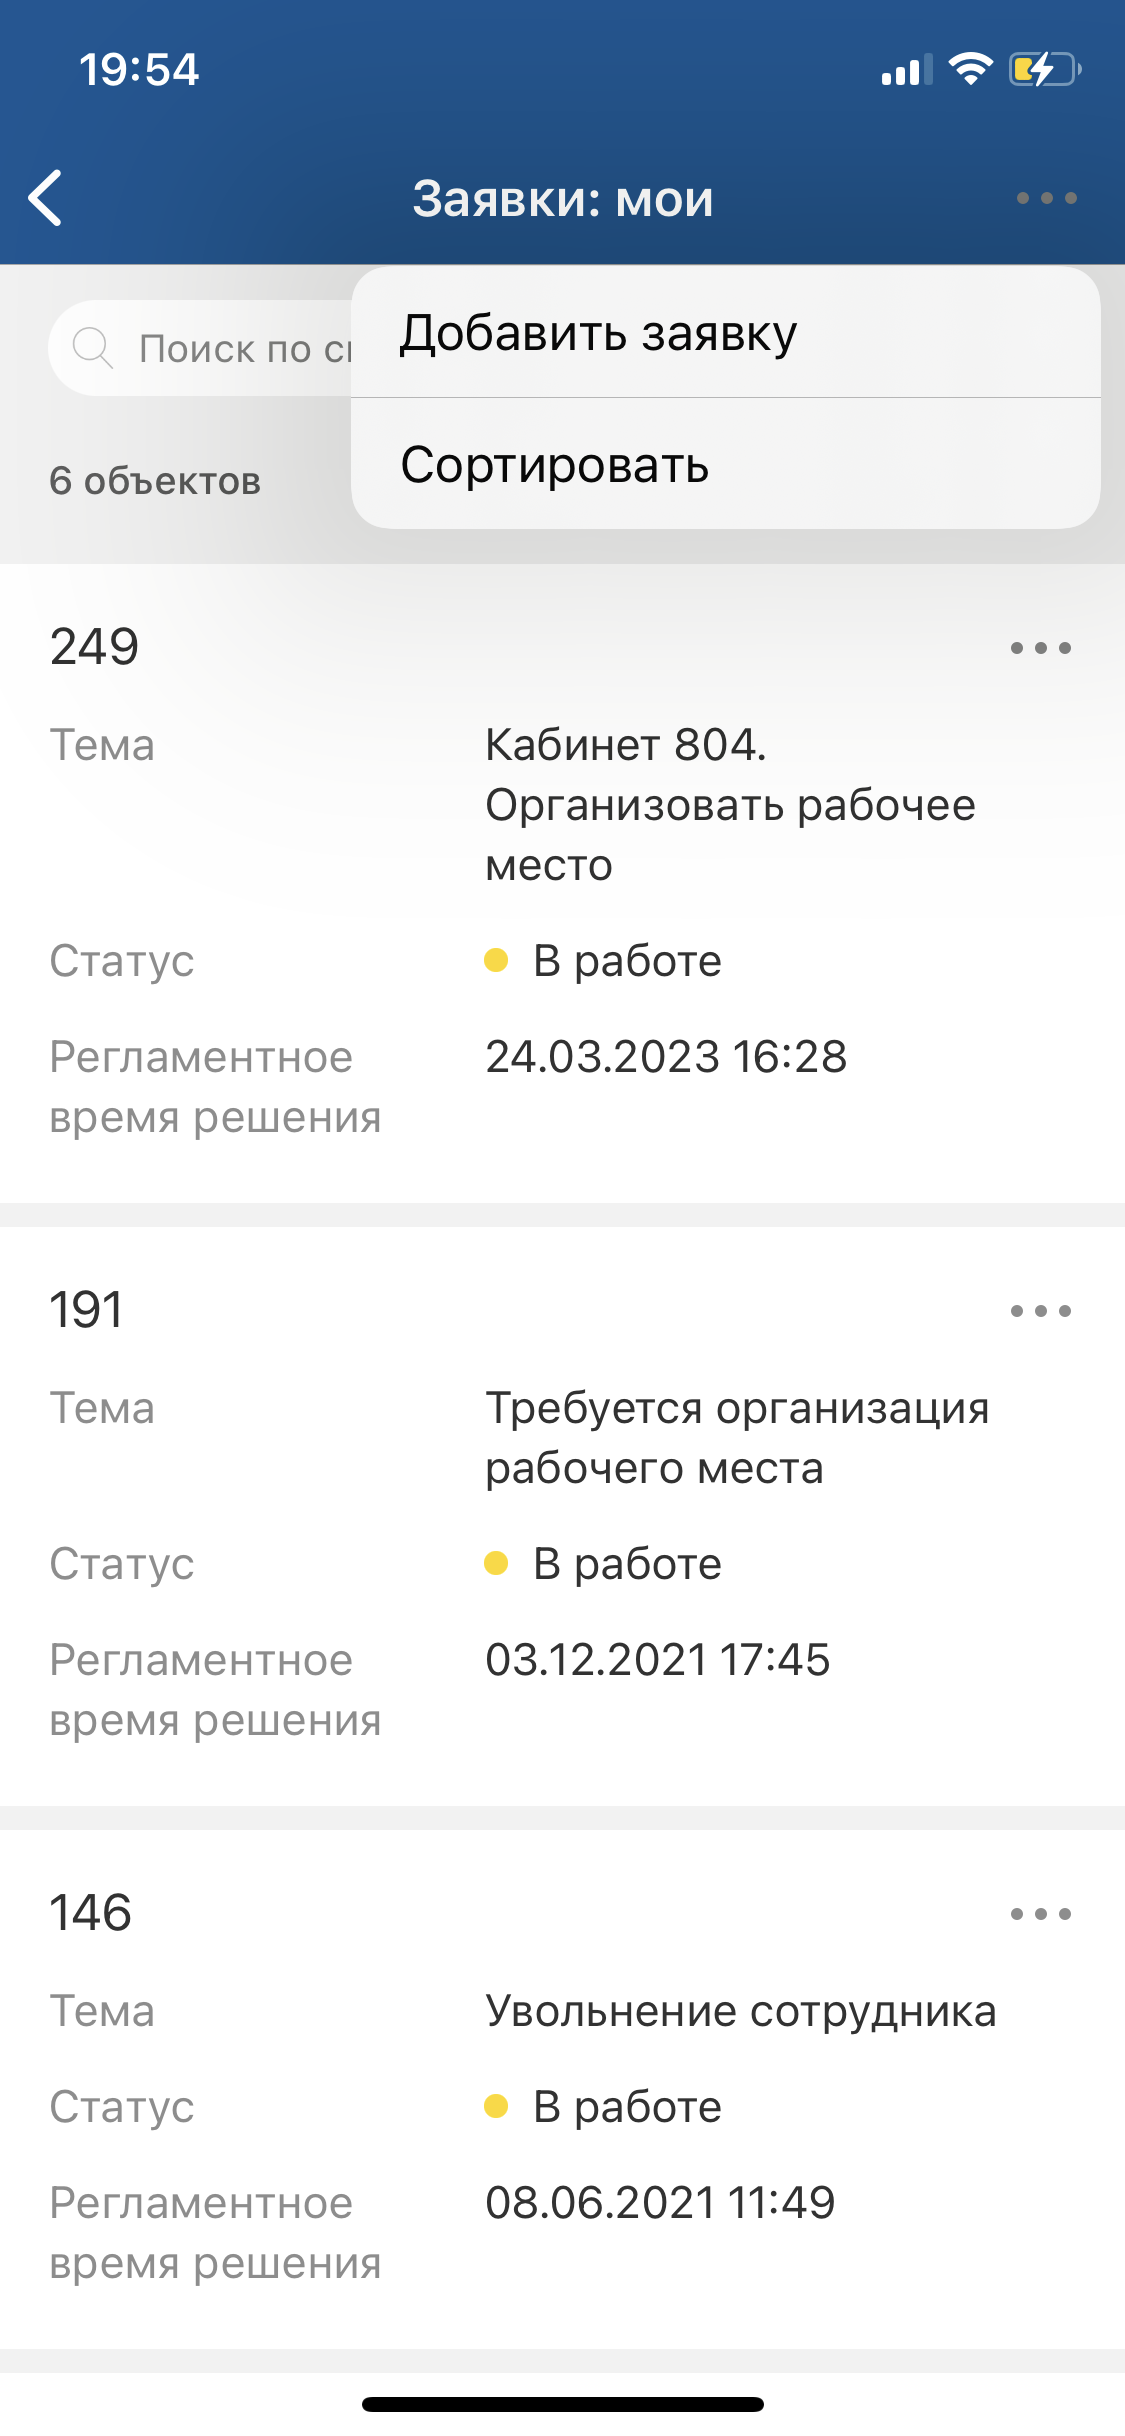This screenshot has width=1125, height=2436.
Task: Open options for request 249
Action: pyautogui.click(x=1040, y=648)
